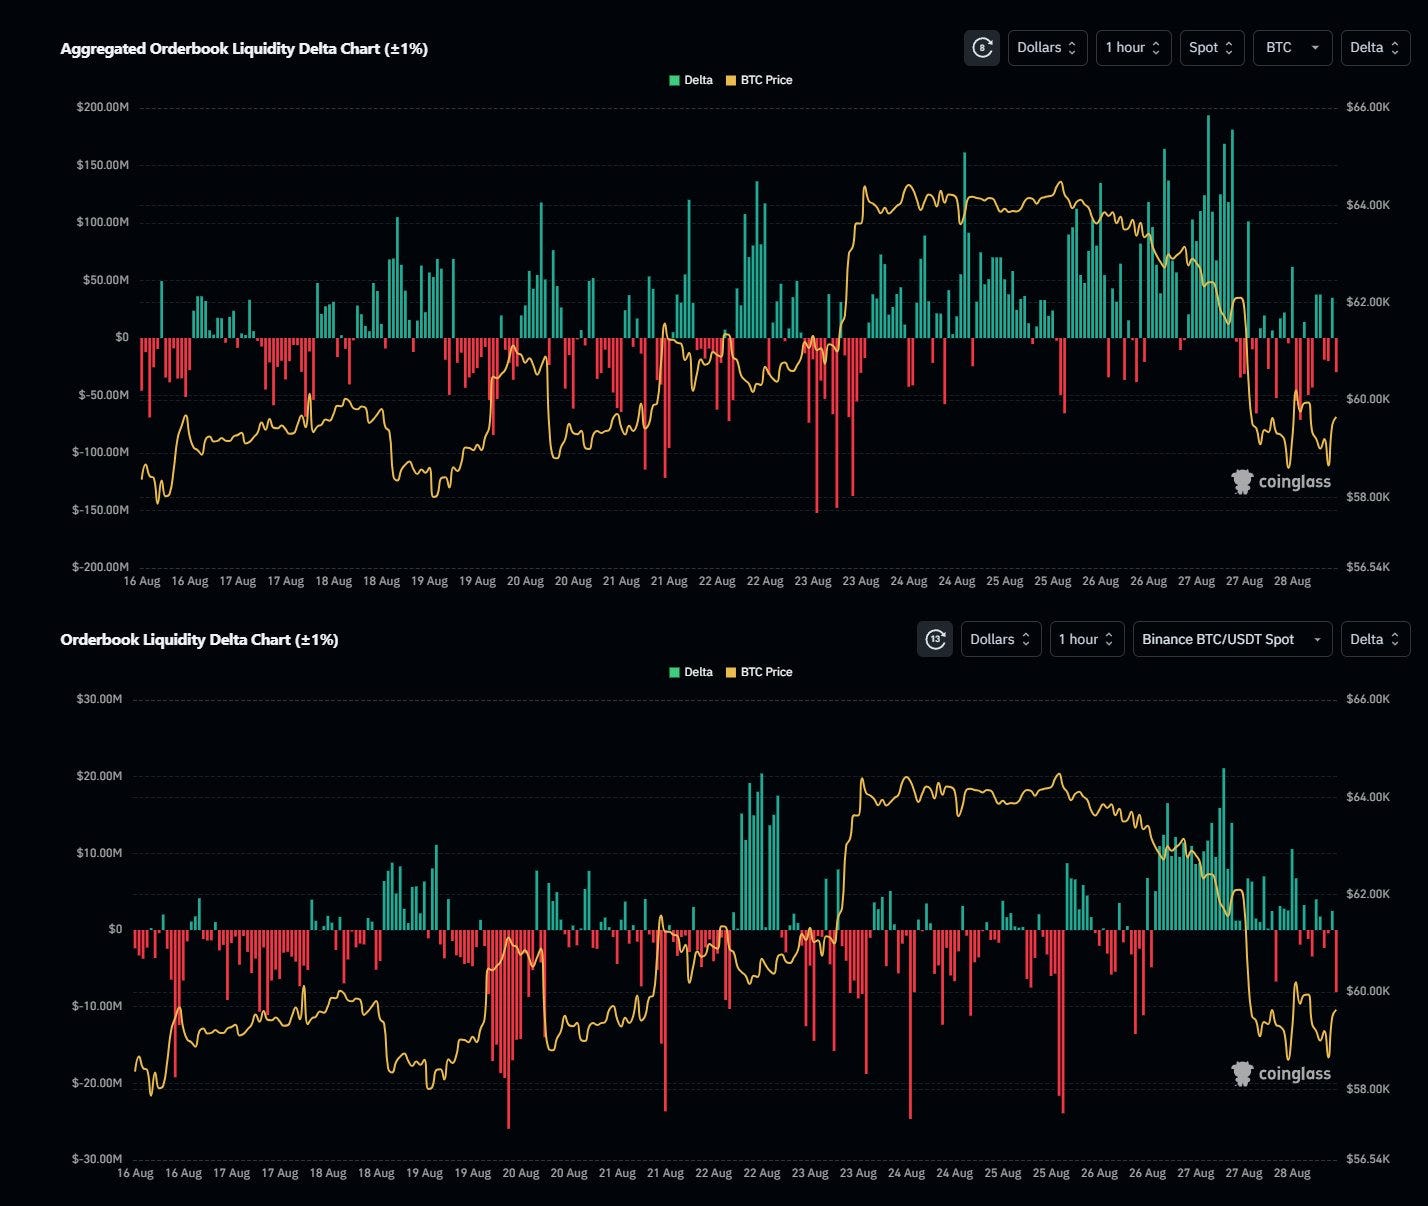Click the $100.00M axis label
This screenshot has height=1206, width=1428.
coord(102,222)
